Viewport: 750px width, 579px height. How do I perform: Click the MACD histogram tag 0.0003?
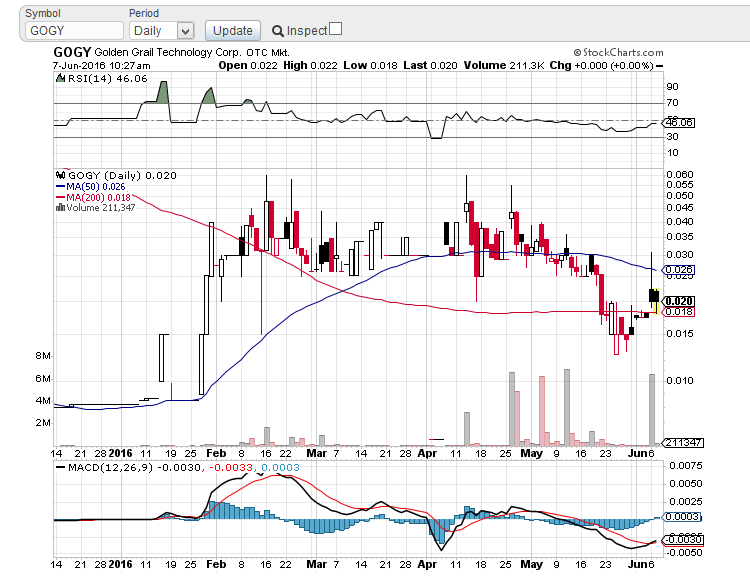pos(682,517)
